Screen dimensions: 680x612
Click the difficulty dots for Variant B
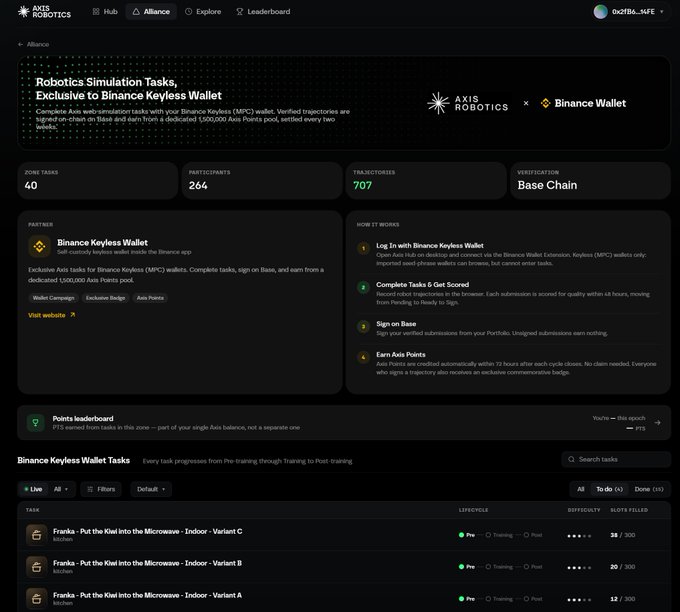(x=579, y=568)
